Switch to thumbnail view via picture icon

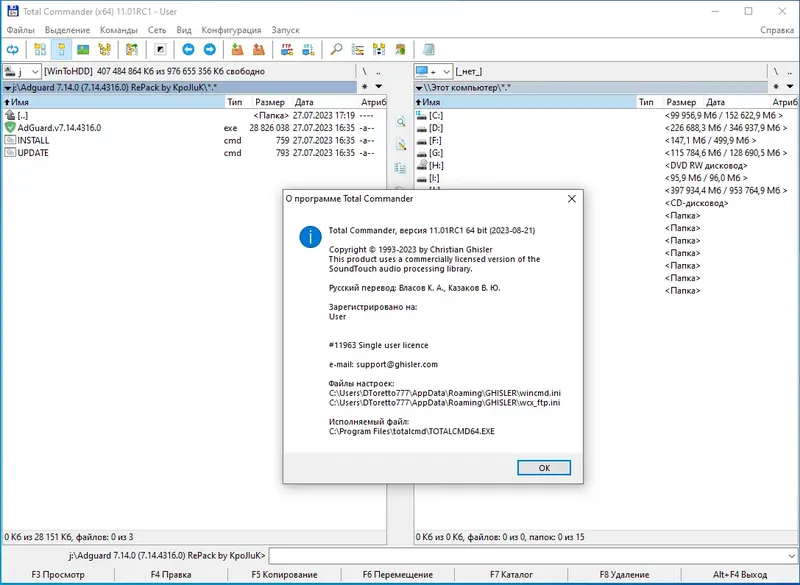click(83, 49)
